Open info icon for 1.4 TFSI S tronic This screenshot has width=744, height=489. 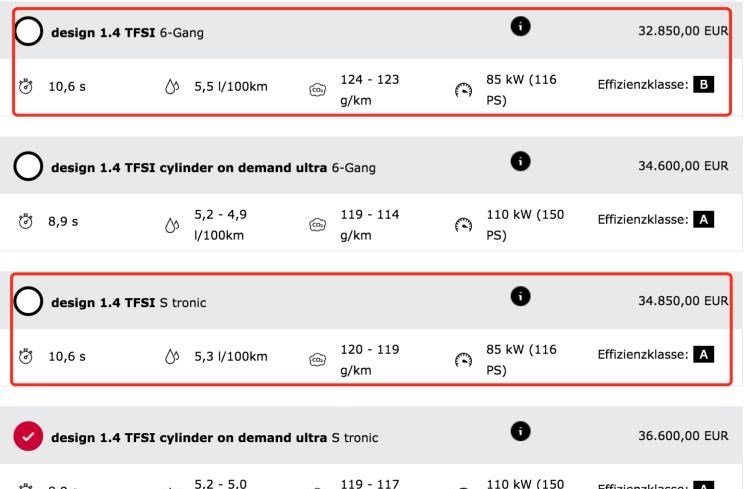(x=521, y=296)
